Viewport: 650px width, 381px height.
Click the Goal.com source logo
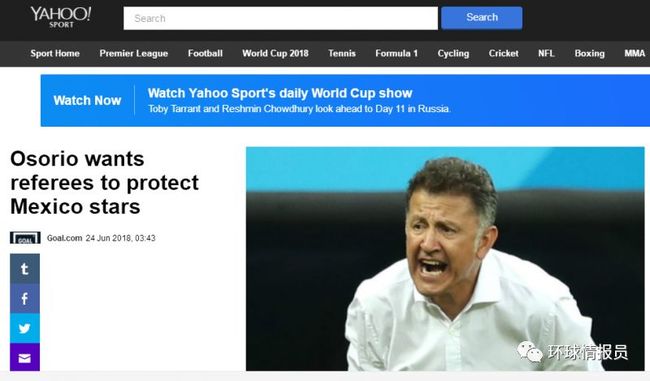pos(25,238)
